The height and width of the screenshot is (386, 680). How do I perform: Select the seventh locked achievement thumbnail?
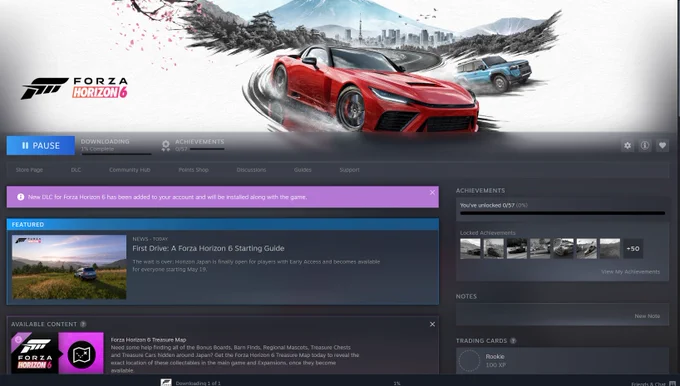coord(610,249)
